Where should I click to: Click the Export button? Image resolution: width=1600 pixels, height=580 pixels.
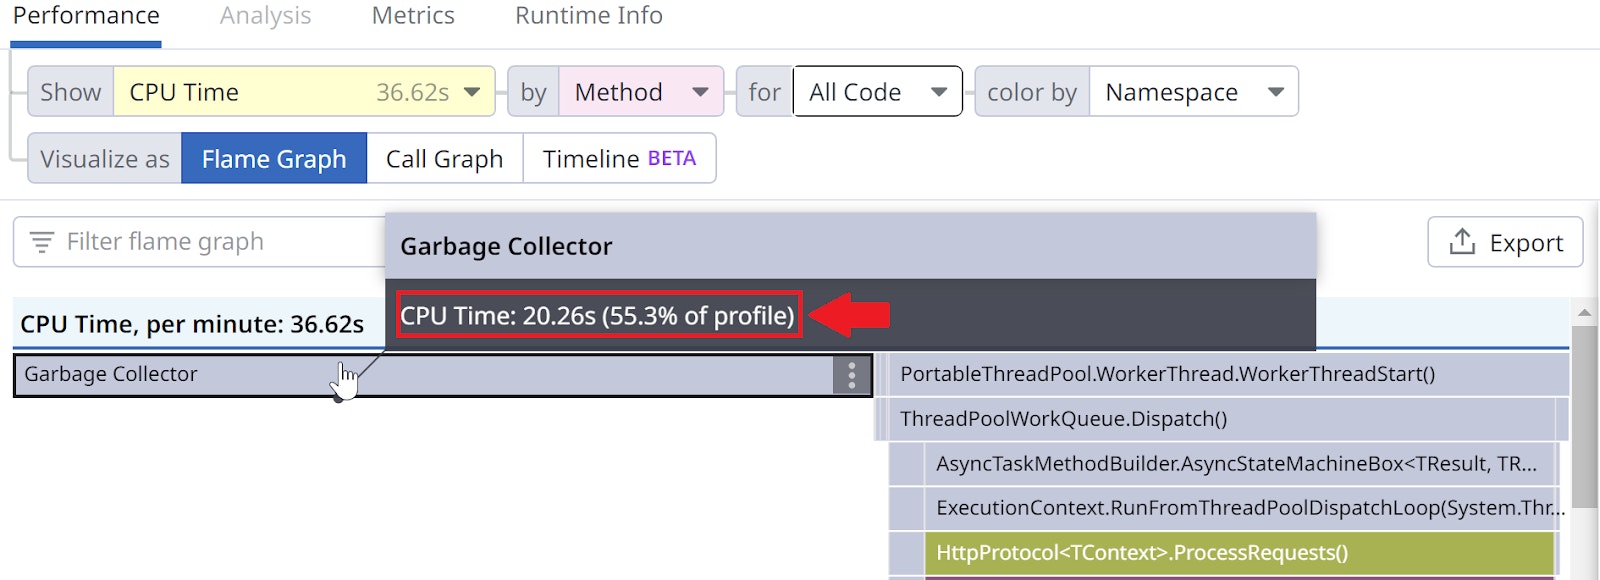tap(1505, 242)
